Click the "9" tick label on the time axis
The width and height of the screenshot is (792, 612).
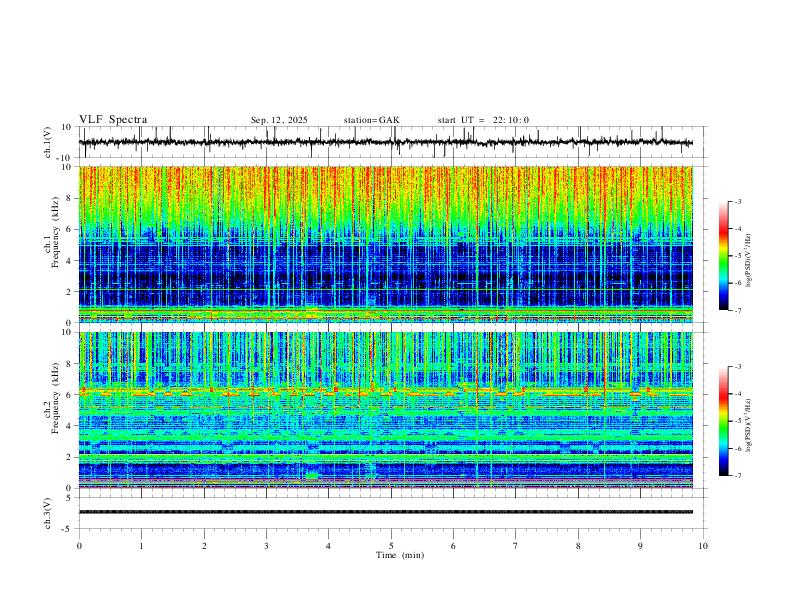point(640,546)
